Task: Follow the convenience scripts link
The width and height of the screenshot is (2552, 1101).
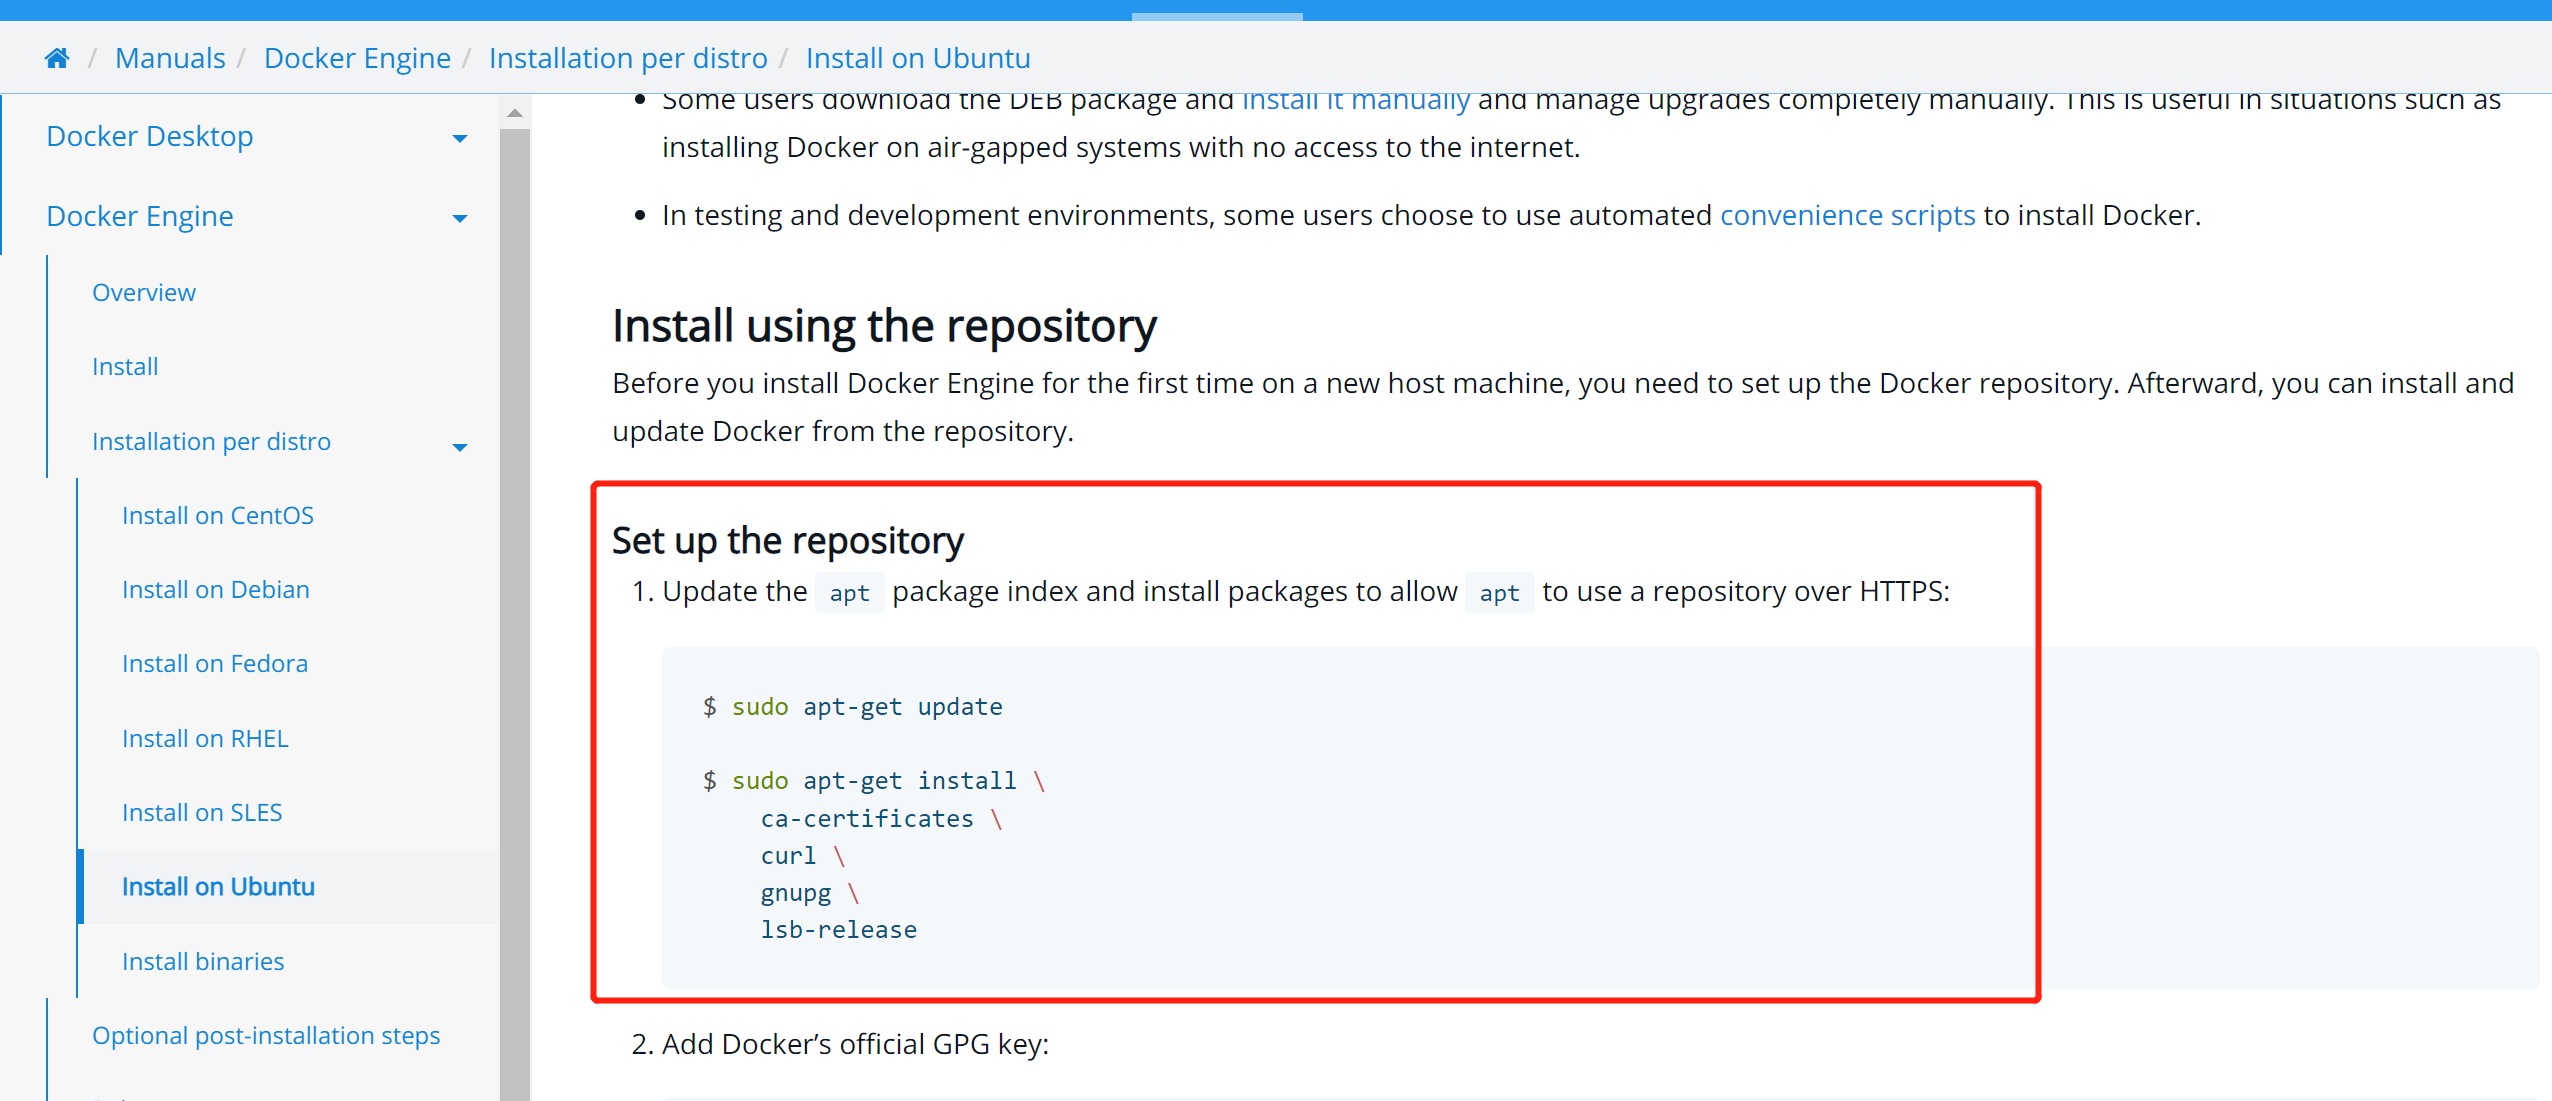Action: tap(1847, 215)
